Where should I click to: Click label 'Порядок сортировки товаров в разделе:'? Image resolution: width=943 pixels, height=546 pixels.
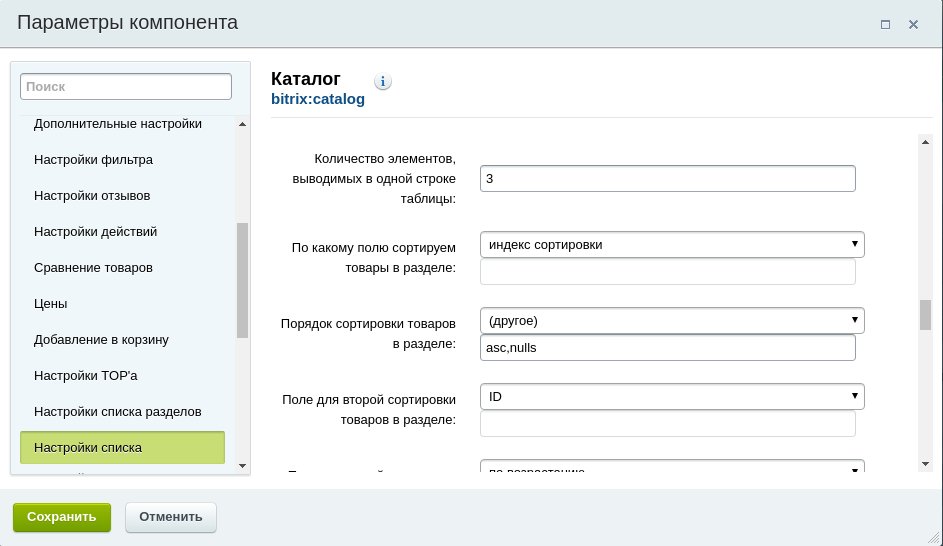(x=368, y=334)
